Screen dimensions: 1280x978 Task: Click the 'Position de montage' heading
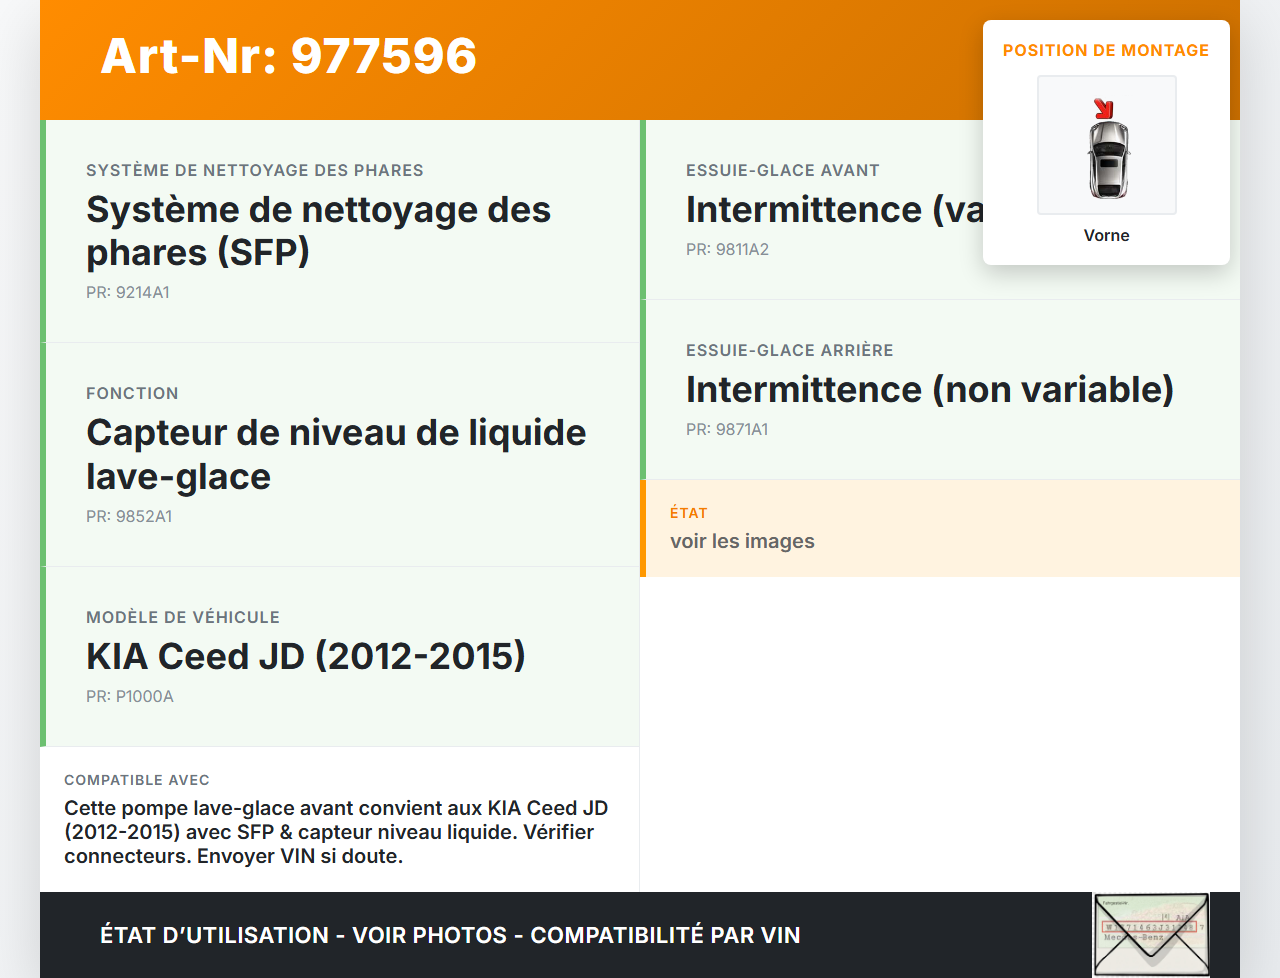pyautogui.click(x=1105, y=50)
